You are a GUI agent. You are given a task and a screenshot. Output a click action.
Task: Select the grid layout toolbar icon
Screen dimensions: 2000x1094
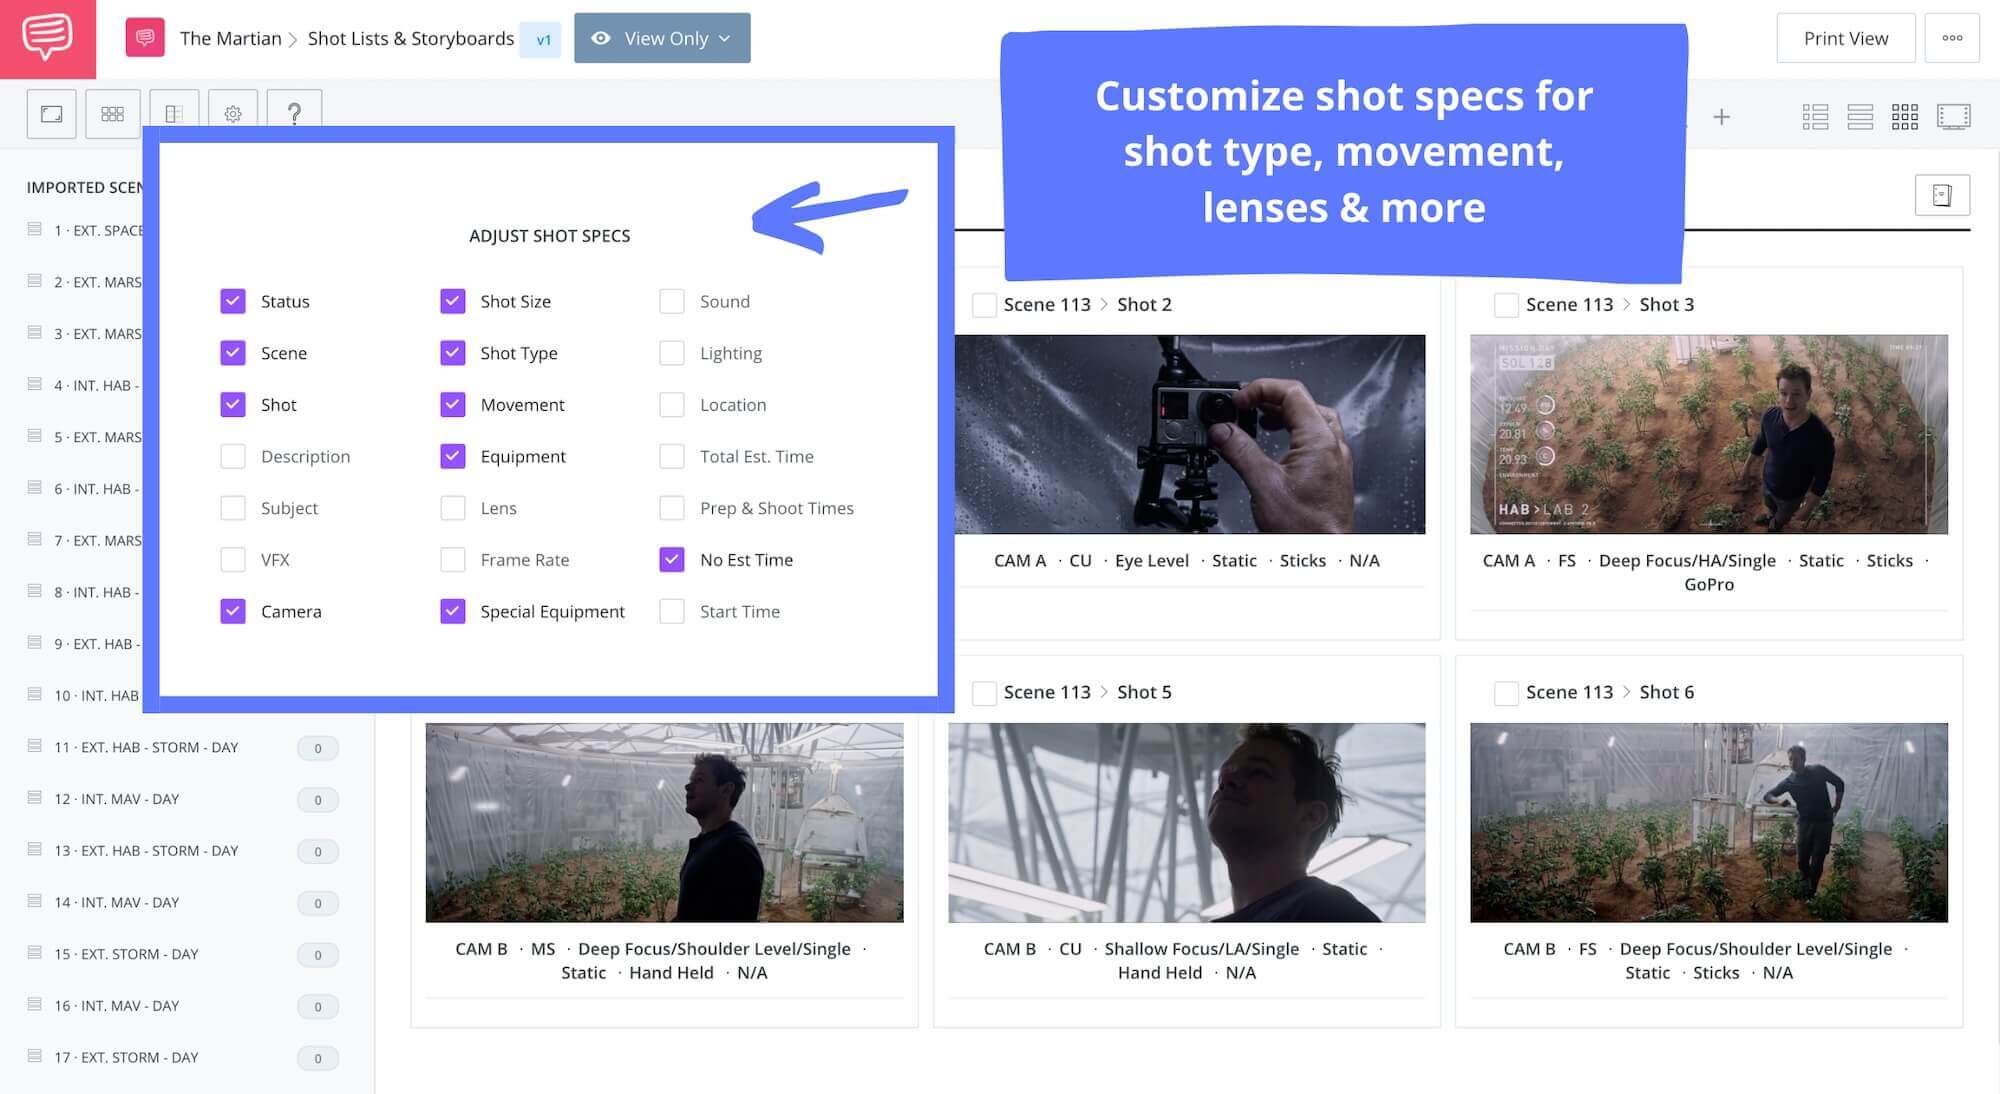pyautogui.click(x=113, y=114)
